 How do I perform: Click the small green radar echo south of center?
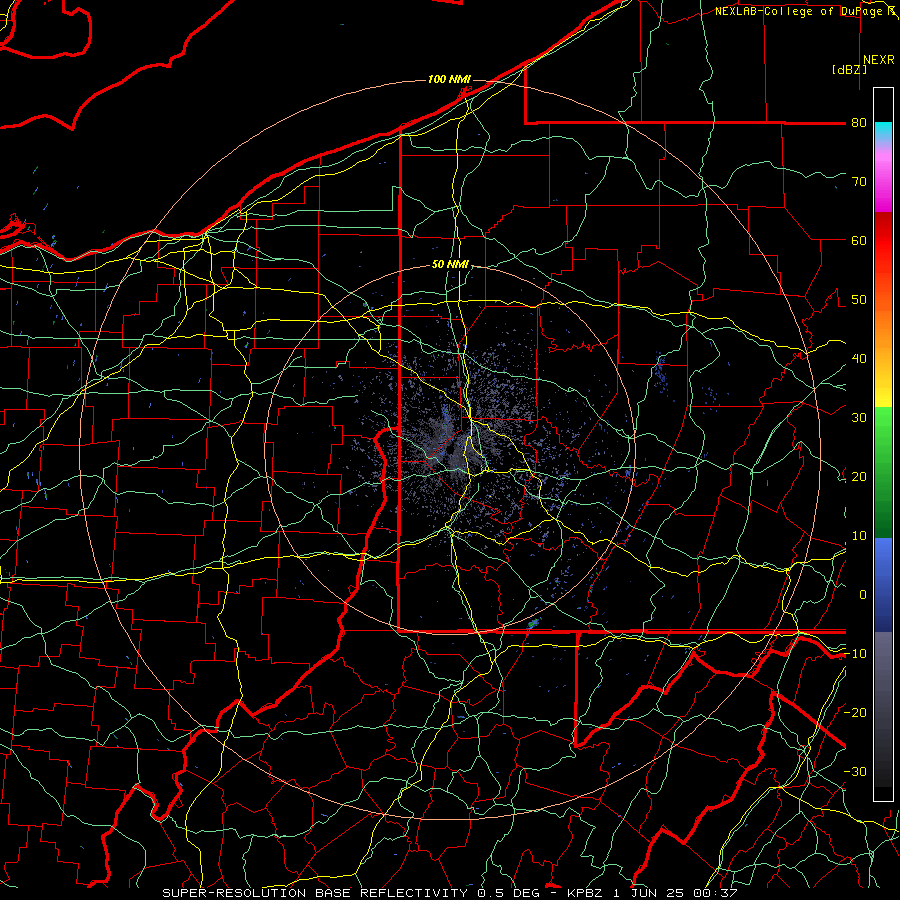pos(534,623)
